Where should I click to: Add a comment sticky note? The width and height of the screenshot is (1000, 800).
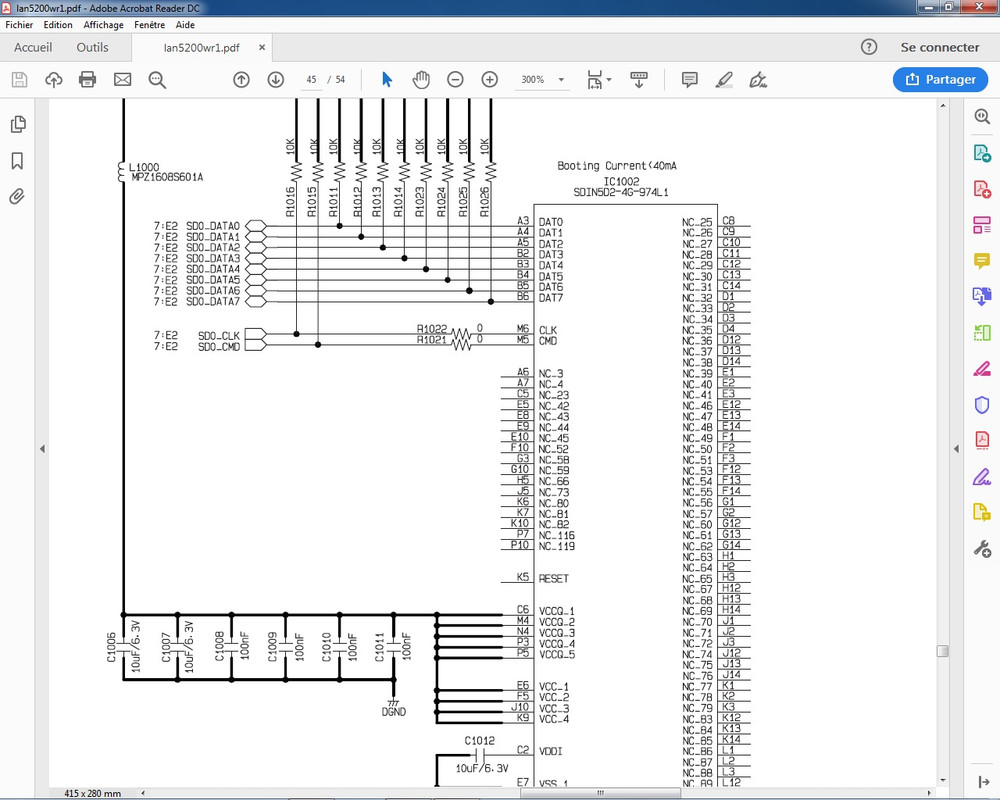(x=689, y=80)
